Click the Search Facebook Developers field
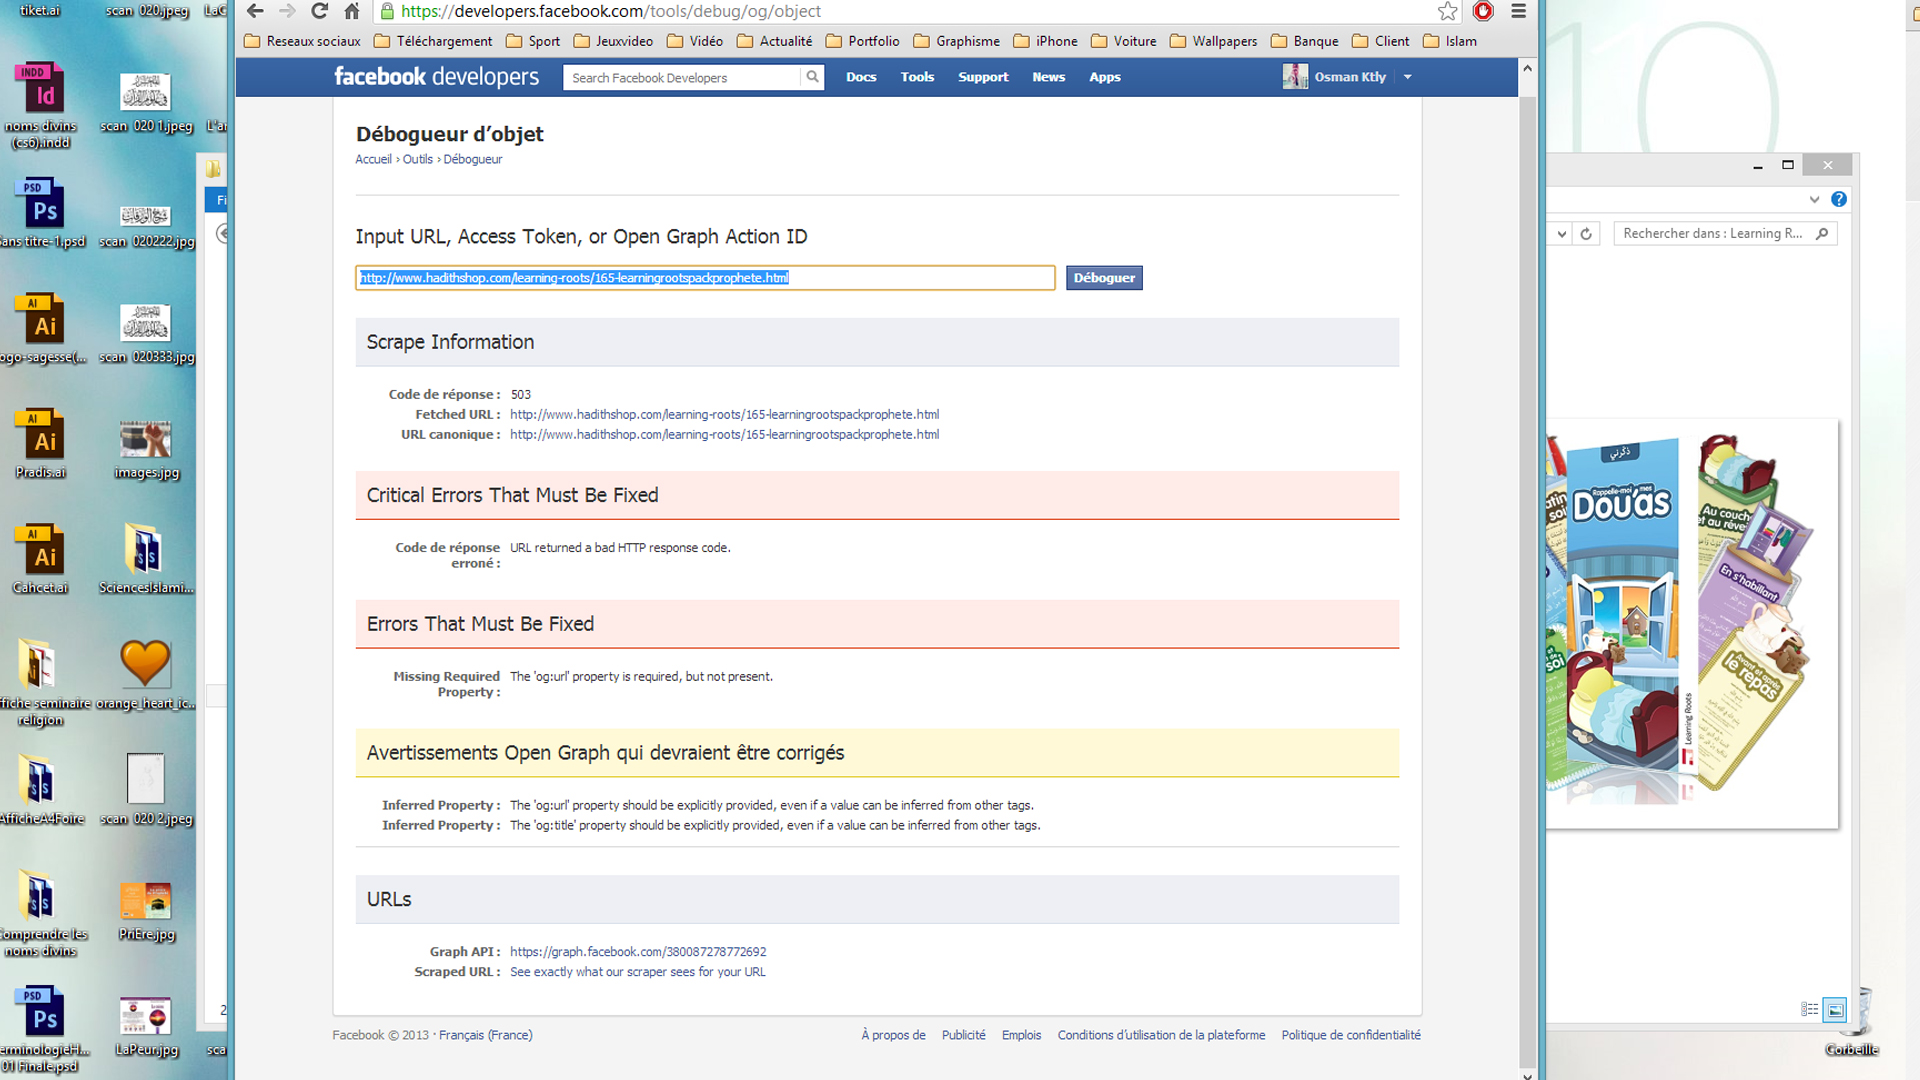This screenshot has height=1080, width=1920. 682,77
